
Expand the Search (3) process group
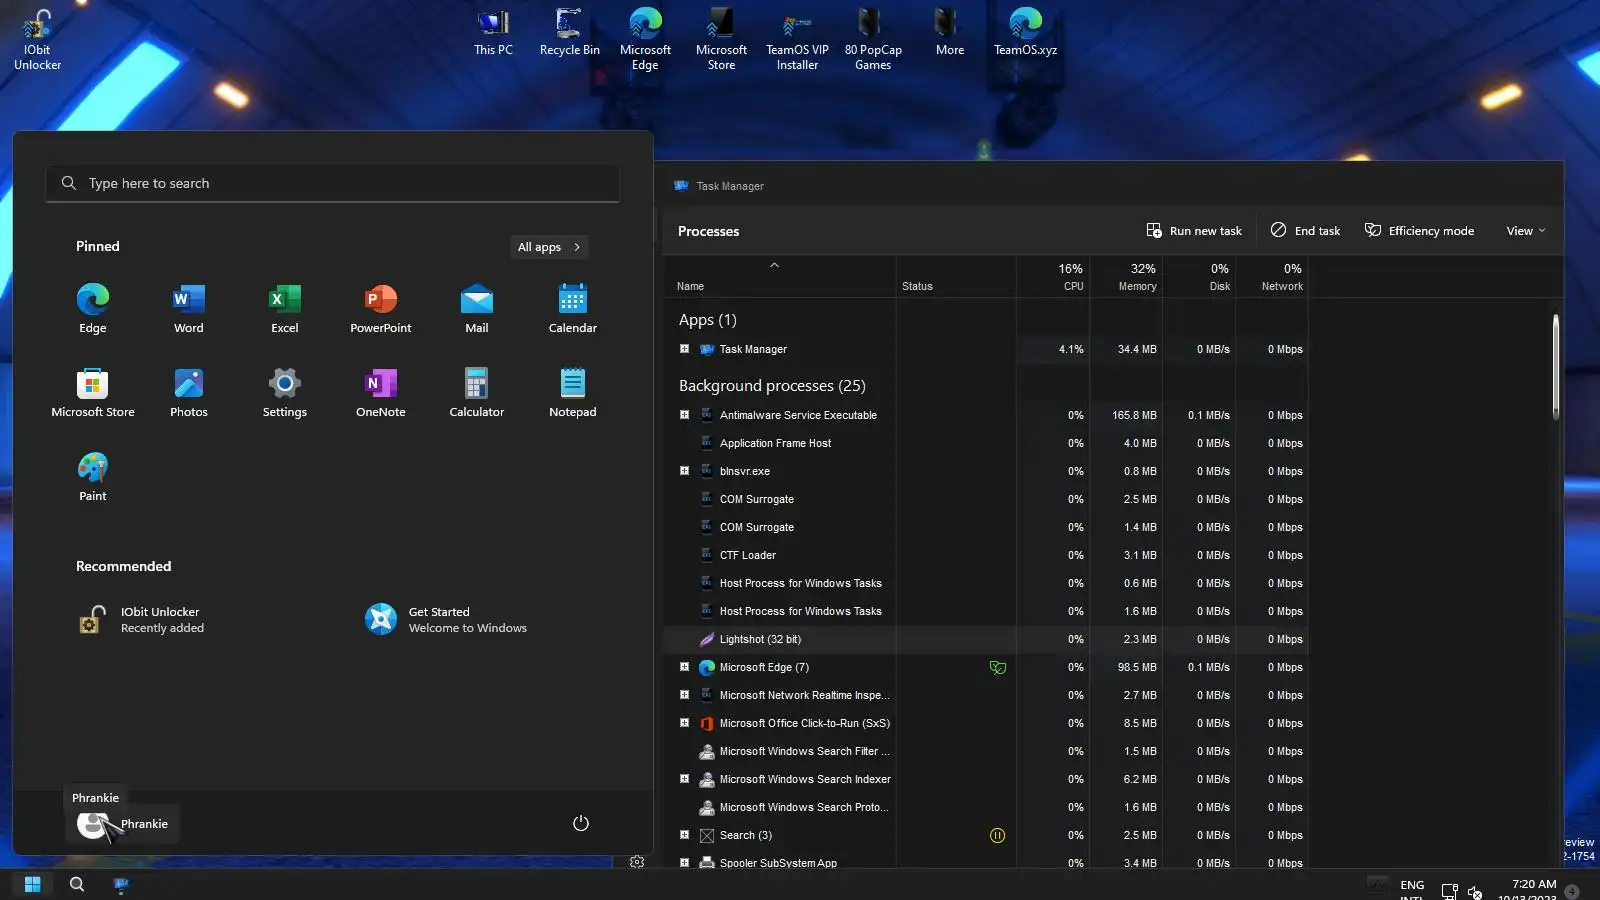(x=685, y=835)
